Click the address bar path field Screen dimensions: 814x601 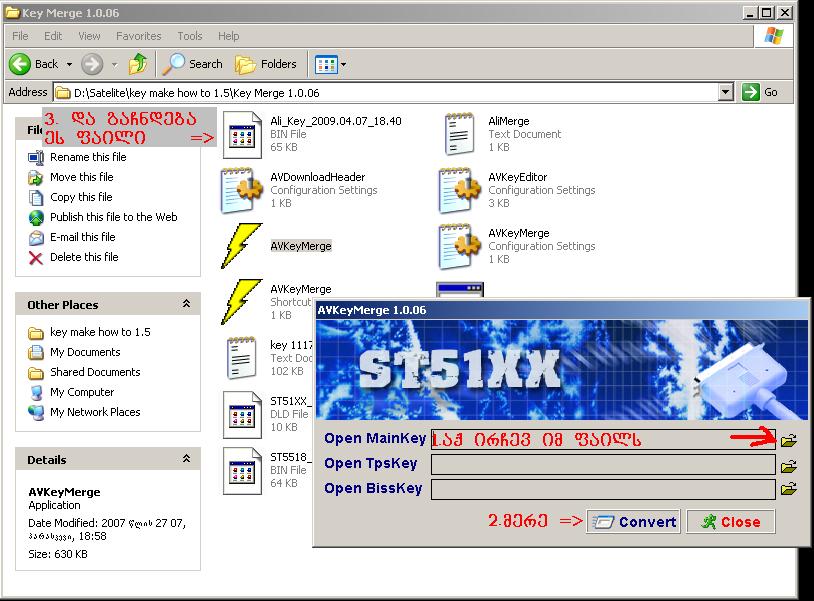387,93
